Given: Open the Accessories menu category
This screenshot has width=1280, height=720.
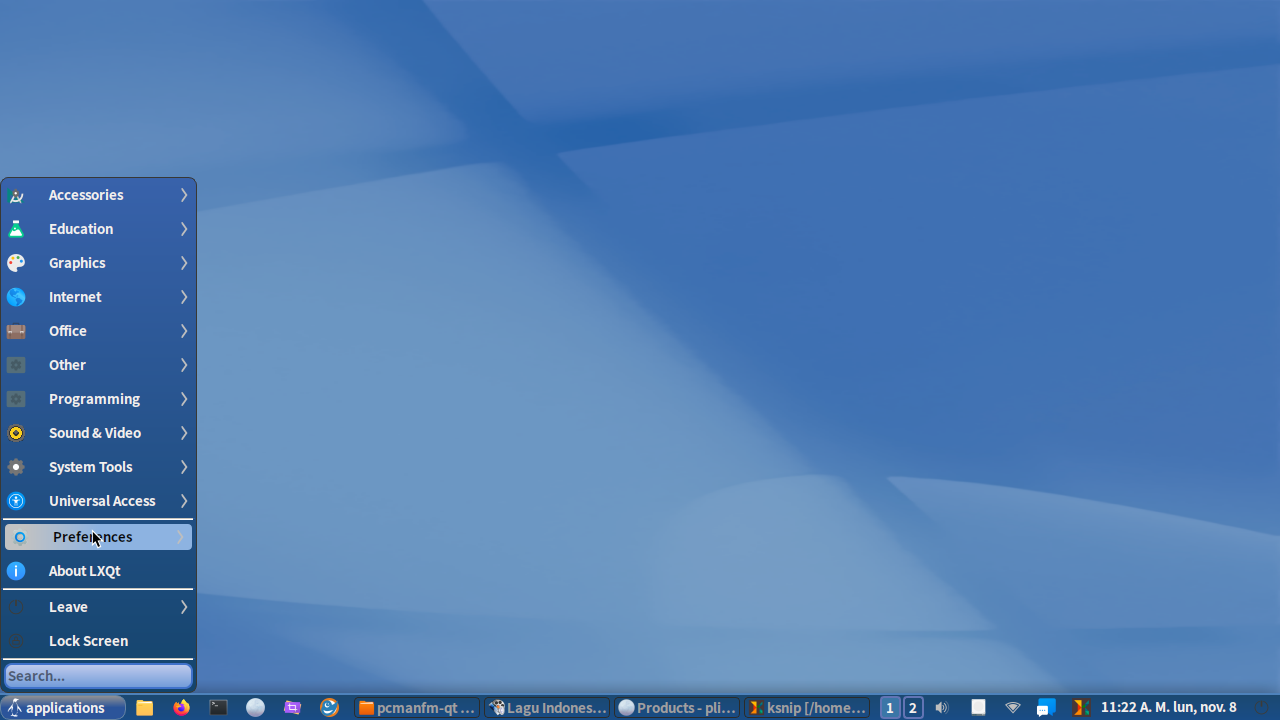Looking at the screenshot, I should pos(98,195).
